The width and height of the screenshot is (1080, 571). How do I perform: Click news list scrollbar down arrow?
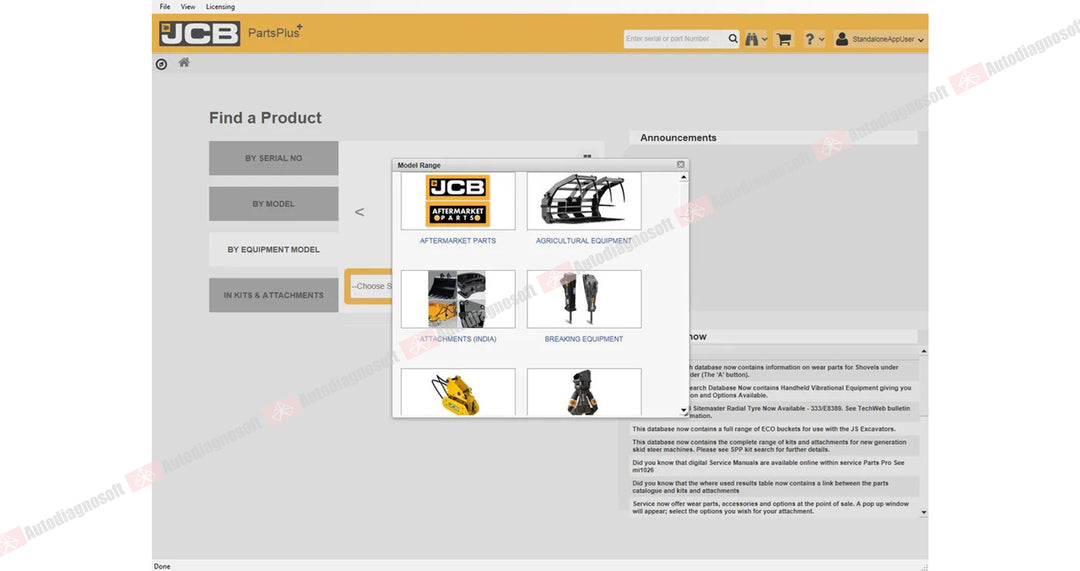point(924,513)
